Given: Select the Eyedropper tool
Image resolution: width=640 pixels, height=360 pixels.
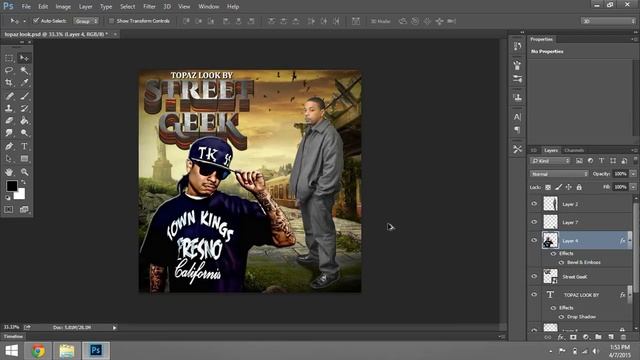Looking at the screenshot, I should [x=24, y=82].
